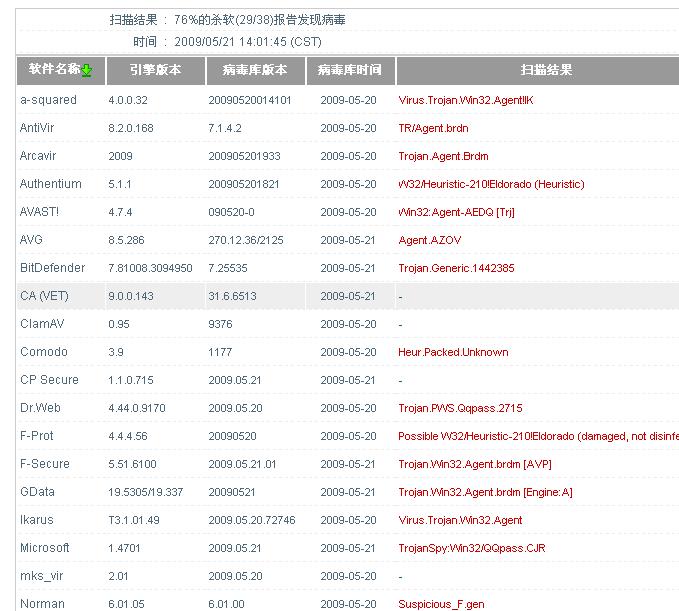679x611 pixels.
Task: Click result Suspicious_F.gen
Action: tap(441, 604)
